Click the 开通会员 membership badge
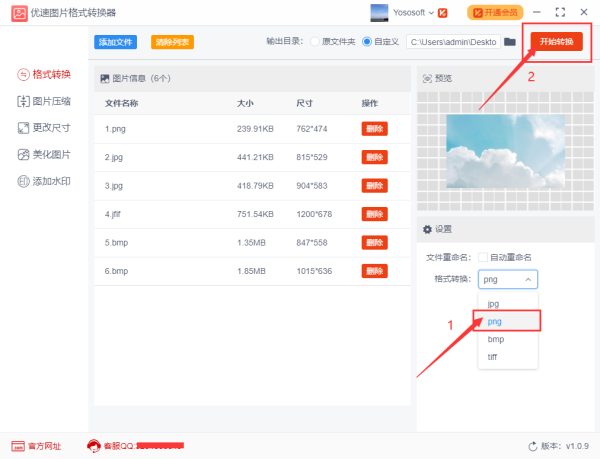The height and width of the screenshot is (459, 600). pyautogui.click(x=494, y=12)
